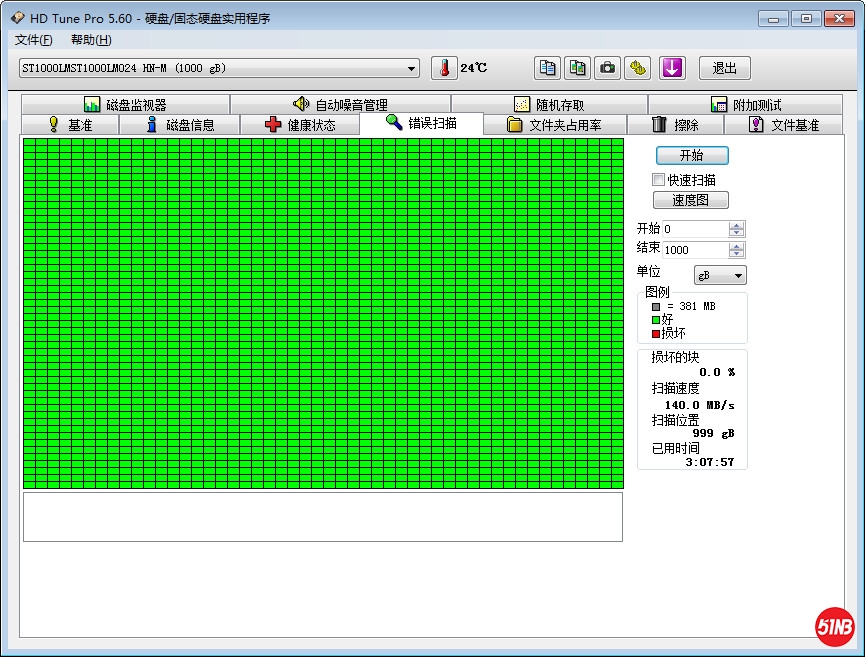
Task: Click the 速度图 button
Action: tap(691, 200)
